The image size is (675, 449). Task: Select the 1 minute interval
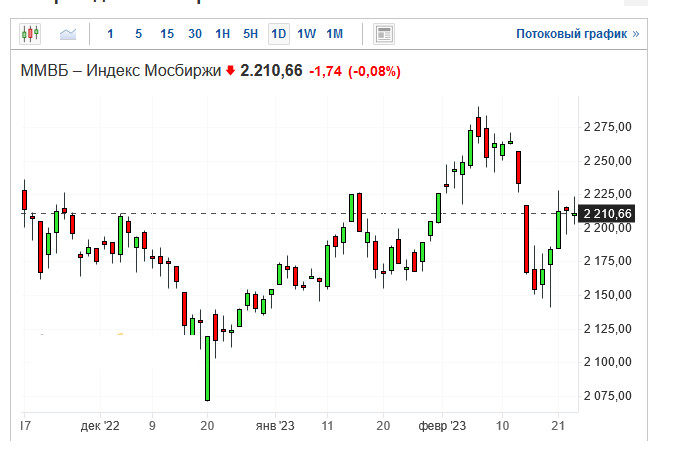pyautogui.click(x=110, y=34)
